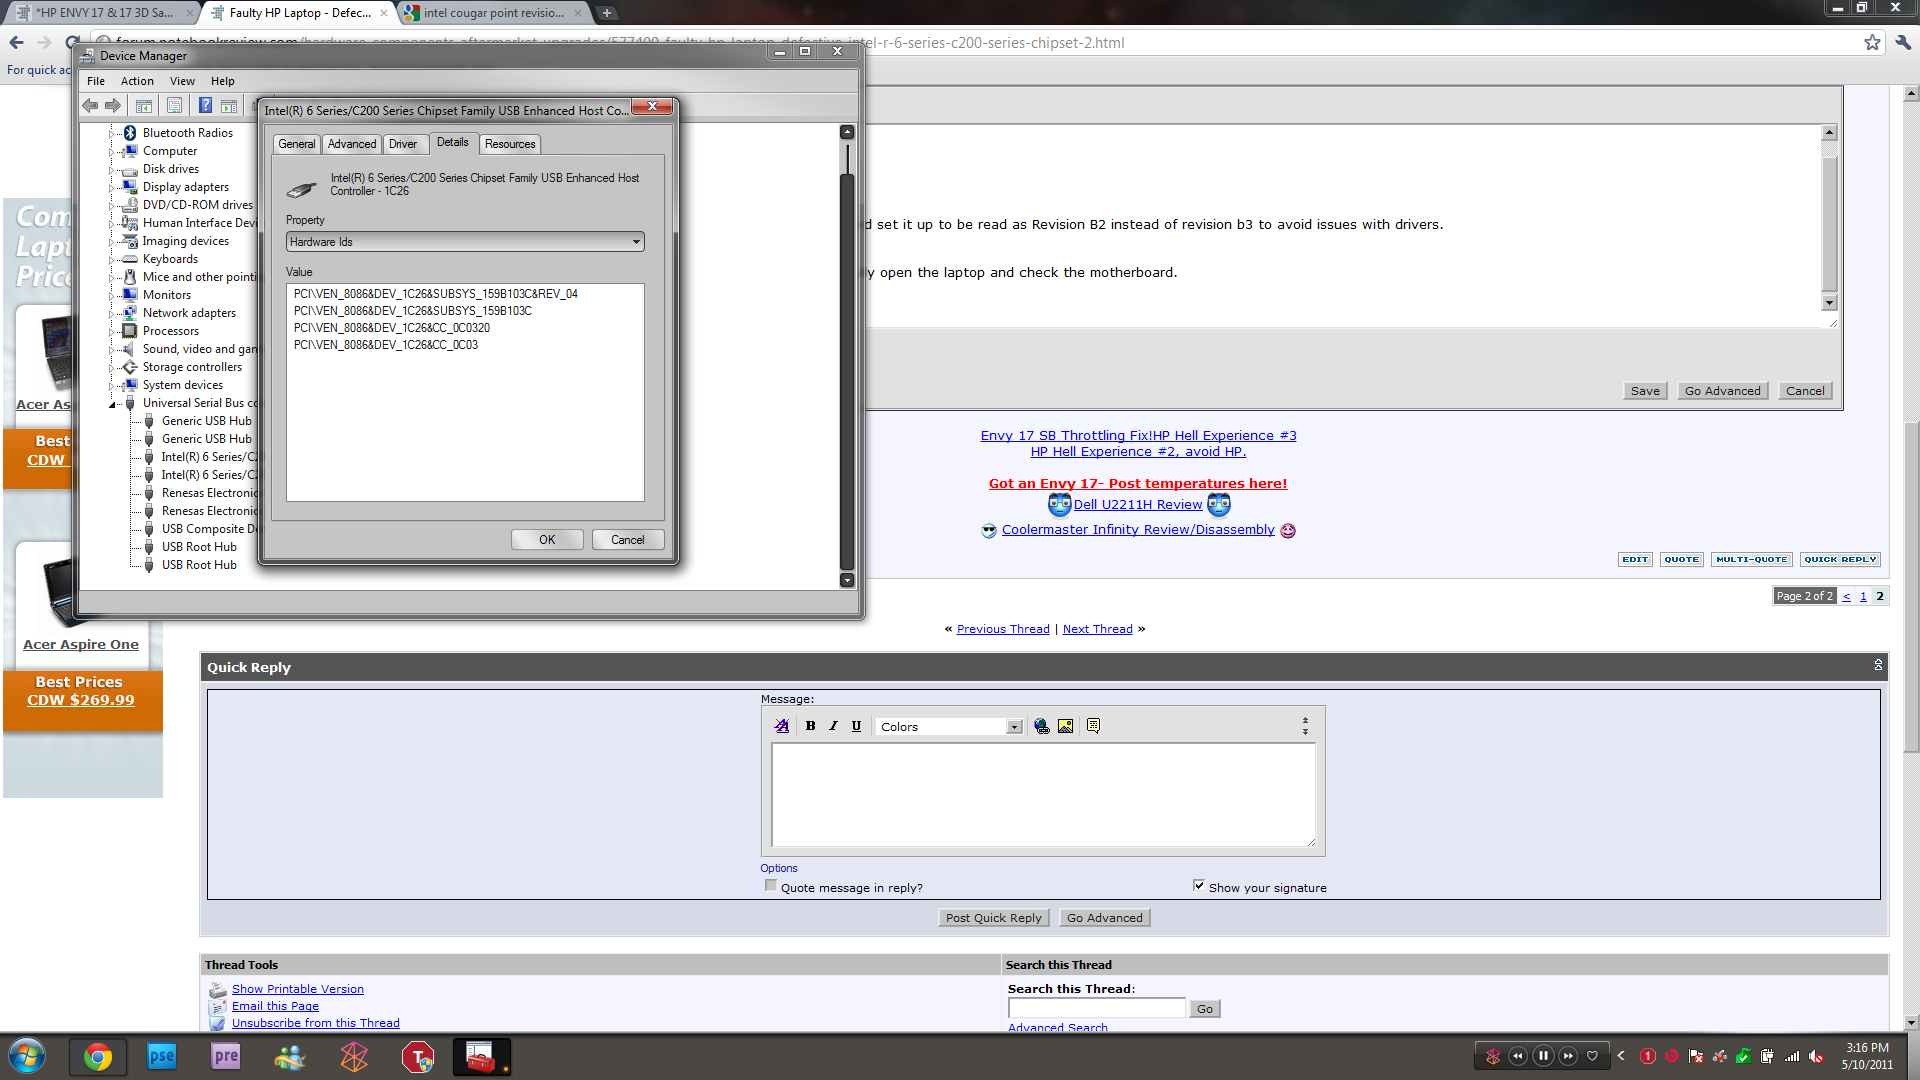This screenshot has width=1920, height=1080.
Task: Click the Back arrow in Device Manager toolbar
Action: coord(90,106)
